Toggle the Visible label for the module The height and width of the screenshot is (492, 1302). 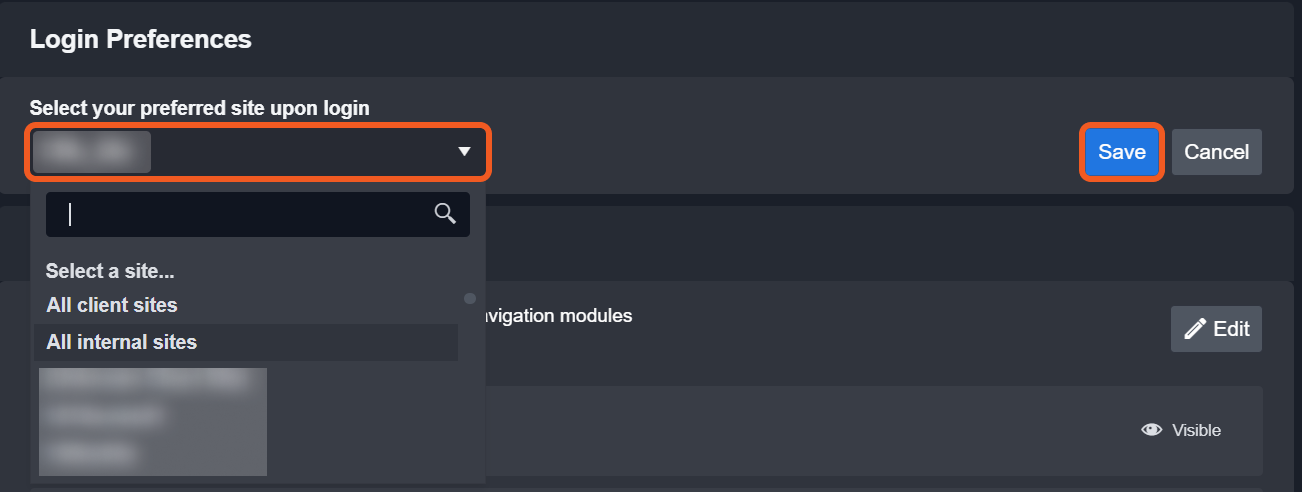click(x=1196, y=430)
